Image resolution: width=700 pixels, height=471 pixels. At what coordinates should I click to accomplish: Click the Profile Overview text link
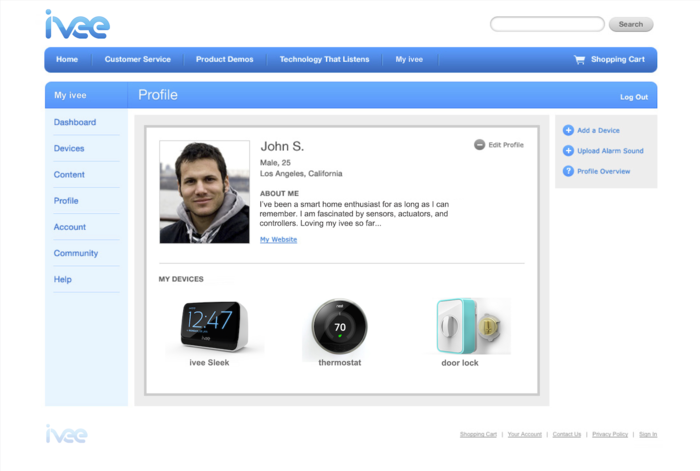click(604, 171)
